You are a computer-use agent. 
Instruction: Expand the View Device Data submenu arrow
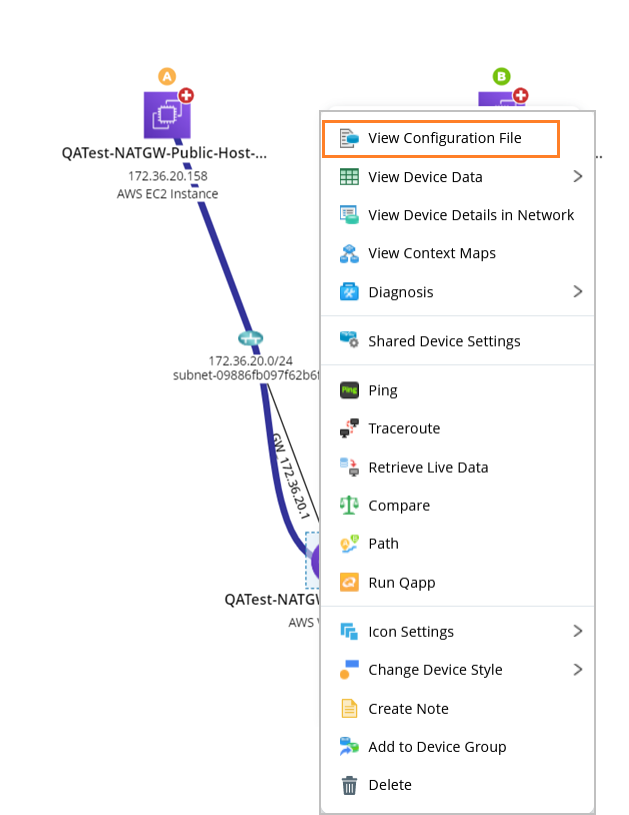[578, 177]
